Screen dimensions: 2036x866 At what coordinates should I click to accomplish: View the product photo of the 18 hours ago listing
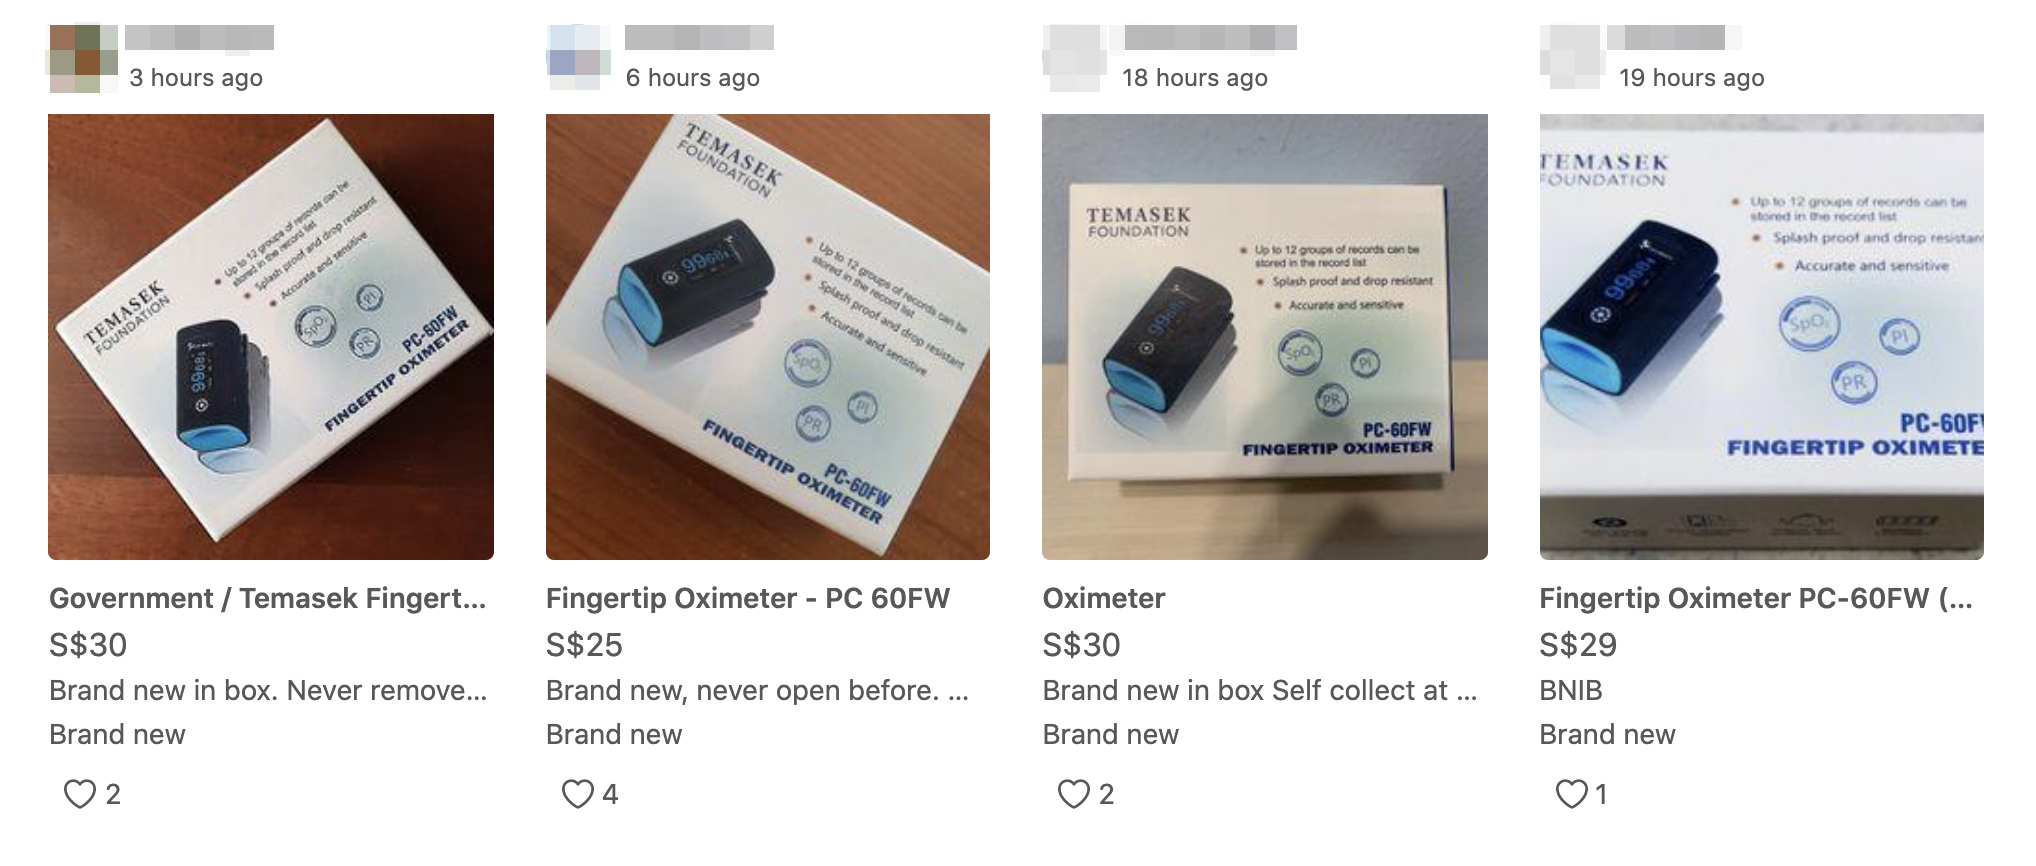click(1265, 337)
